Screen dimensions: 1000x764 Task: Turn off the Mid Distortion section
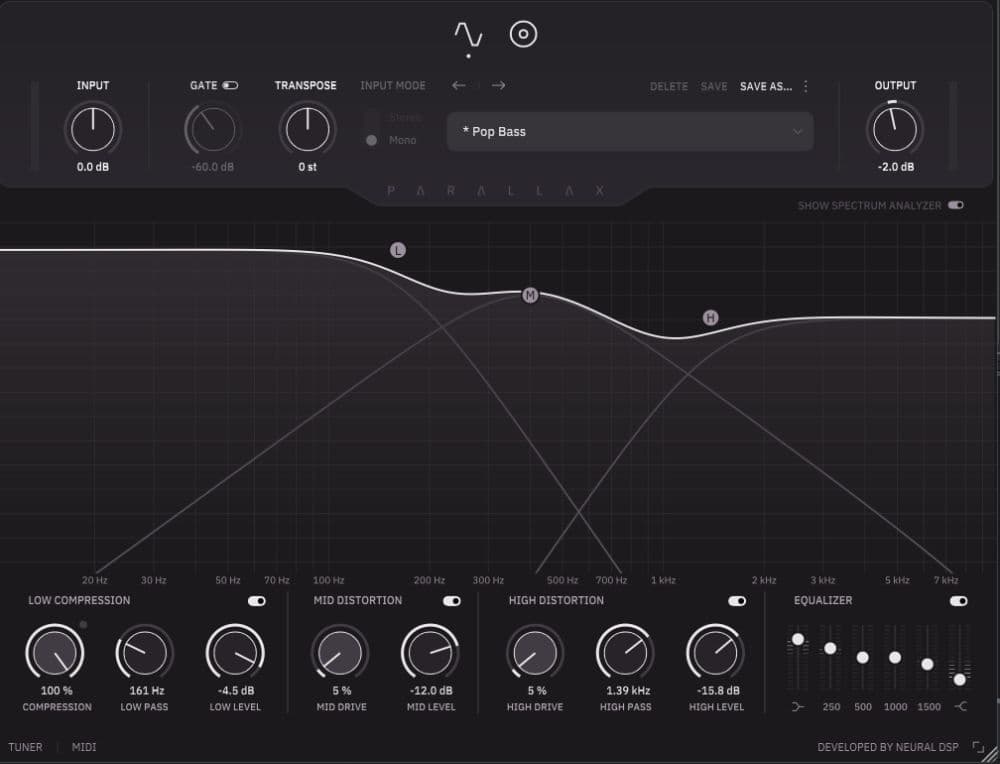[x=451, y=600]
